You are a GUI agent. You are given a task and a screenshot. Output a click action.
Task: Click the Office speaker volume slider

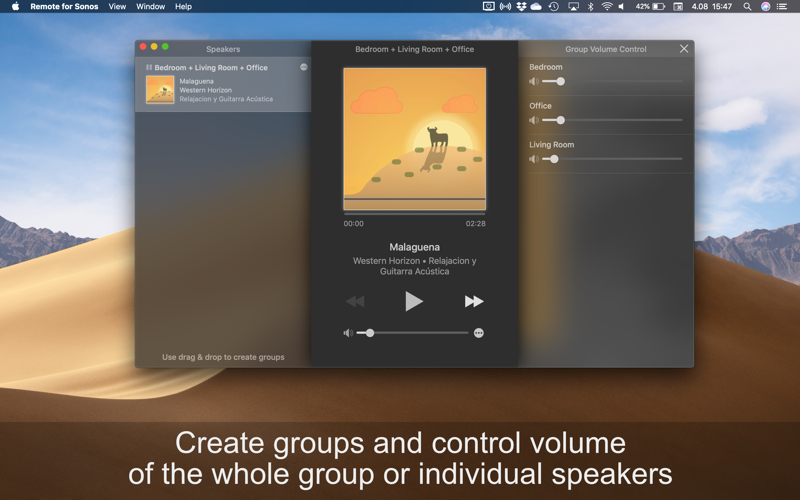tap(612, 120)
